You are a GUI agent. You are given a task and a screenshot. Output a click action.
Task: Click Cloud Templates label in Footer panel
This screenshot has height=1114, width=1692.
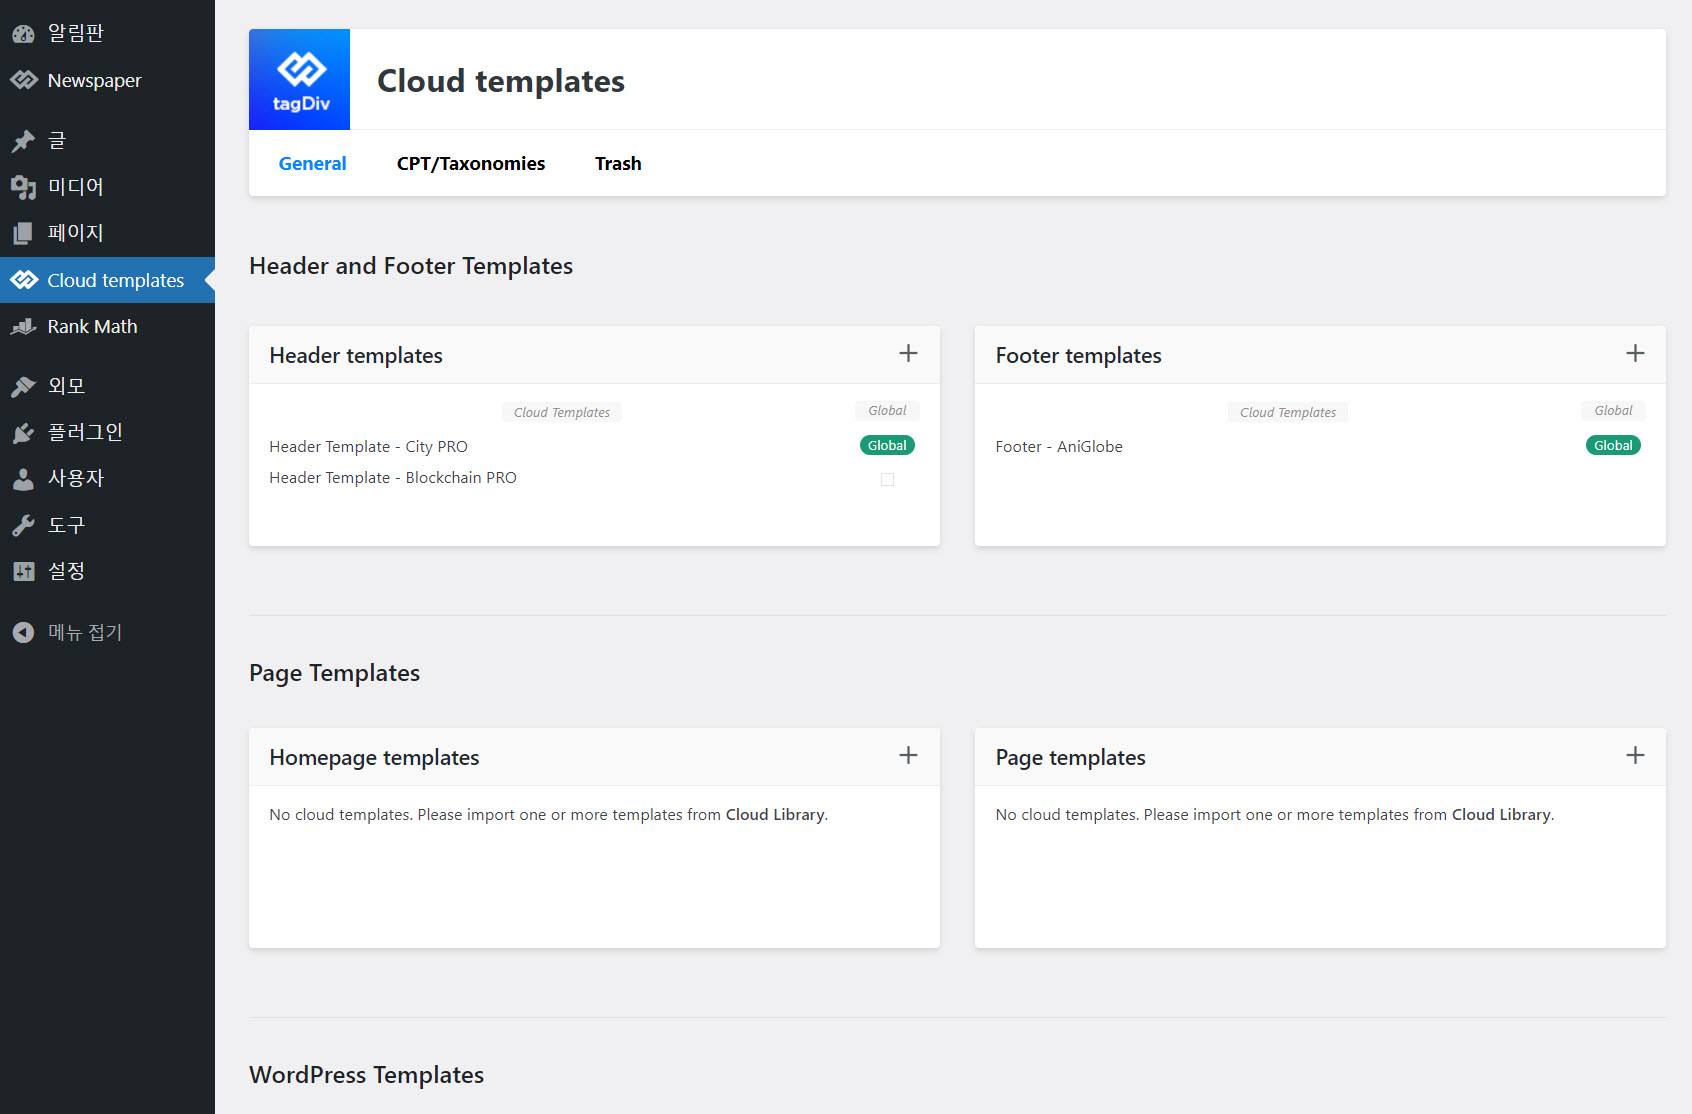coord(1288,412)
